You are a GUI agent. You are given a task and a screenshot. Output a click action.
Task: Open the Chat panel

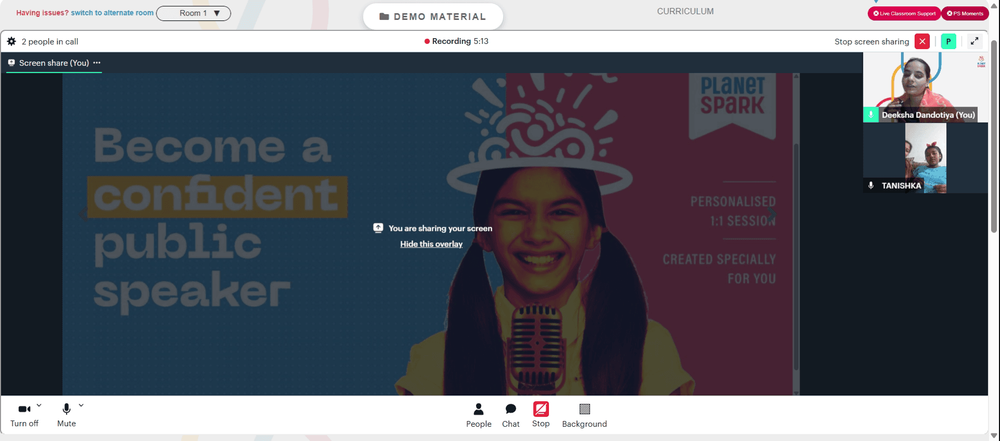pyautogui.click(x=511, y=415)
